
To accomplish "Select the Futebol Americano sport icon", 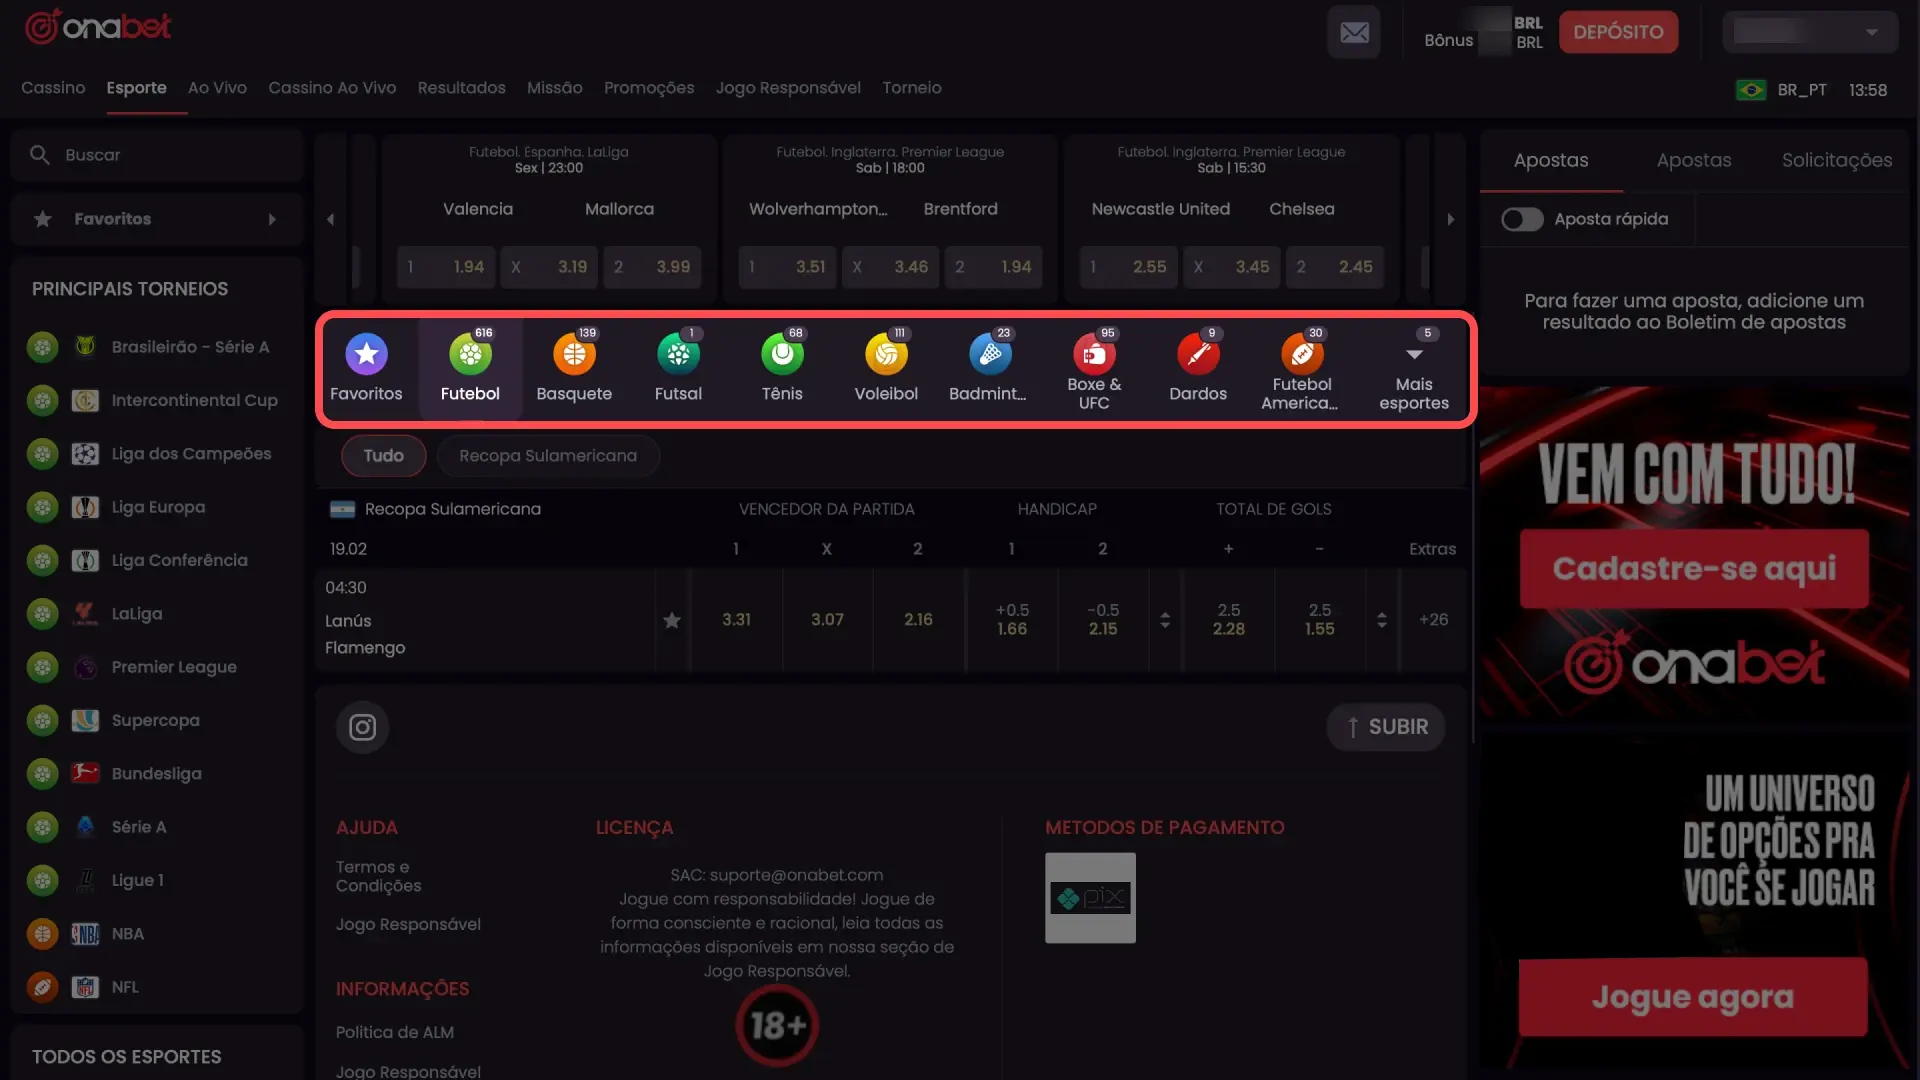I will click(x=1302, y=354).
